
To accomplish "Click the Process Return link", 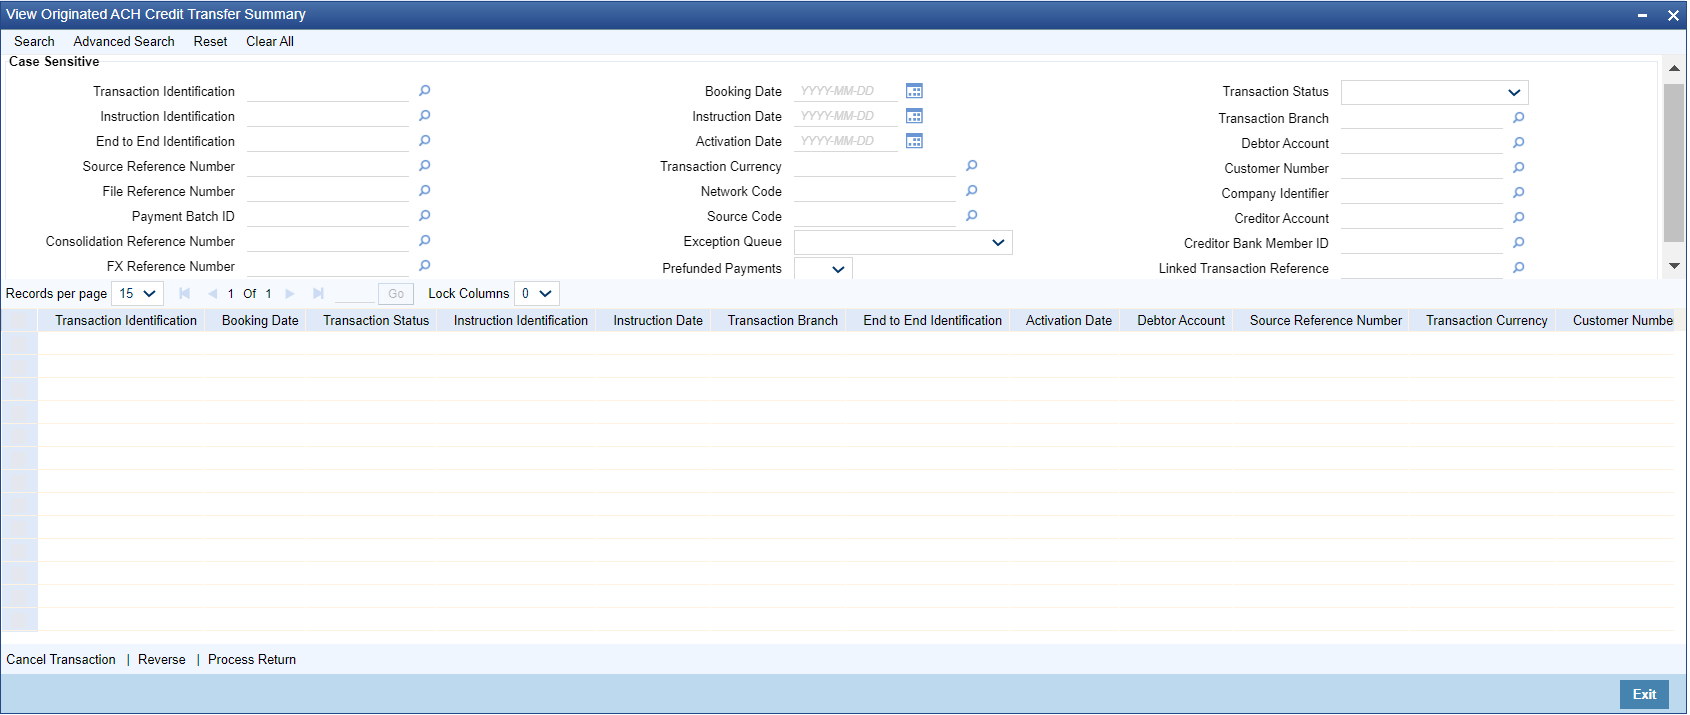I will pos(252,660).
